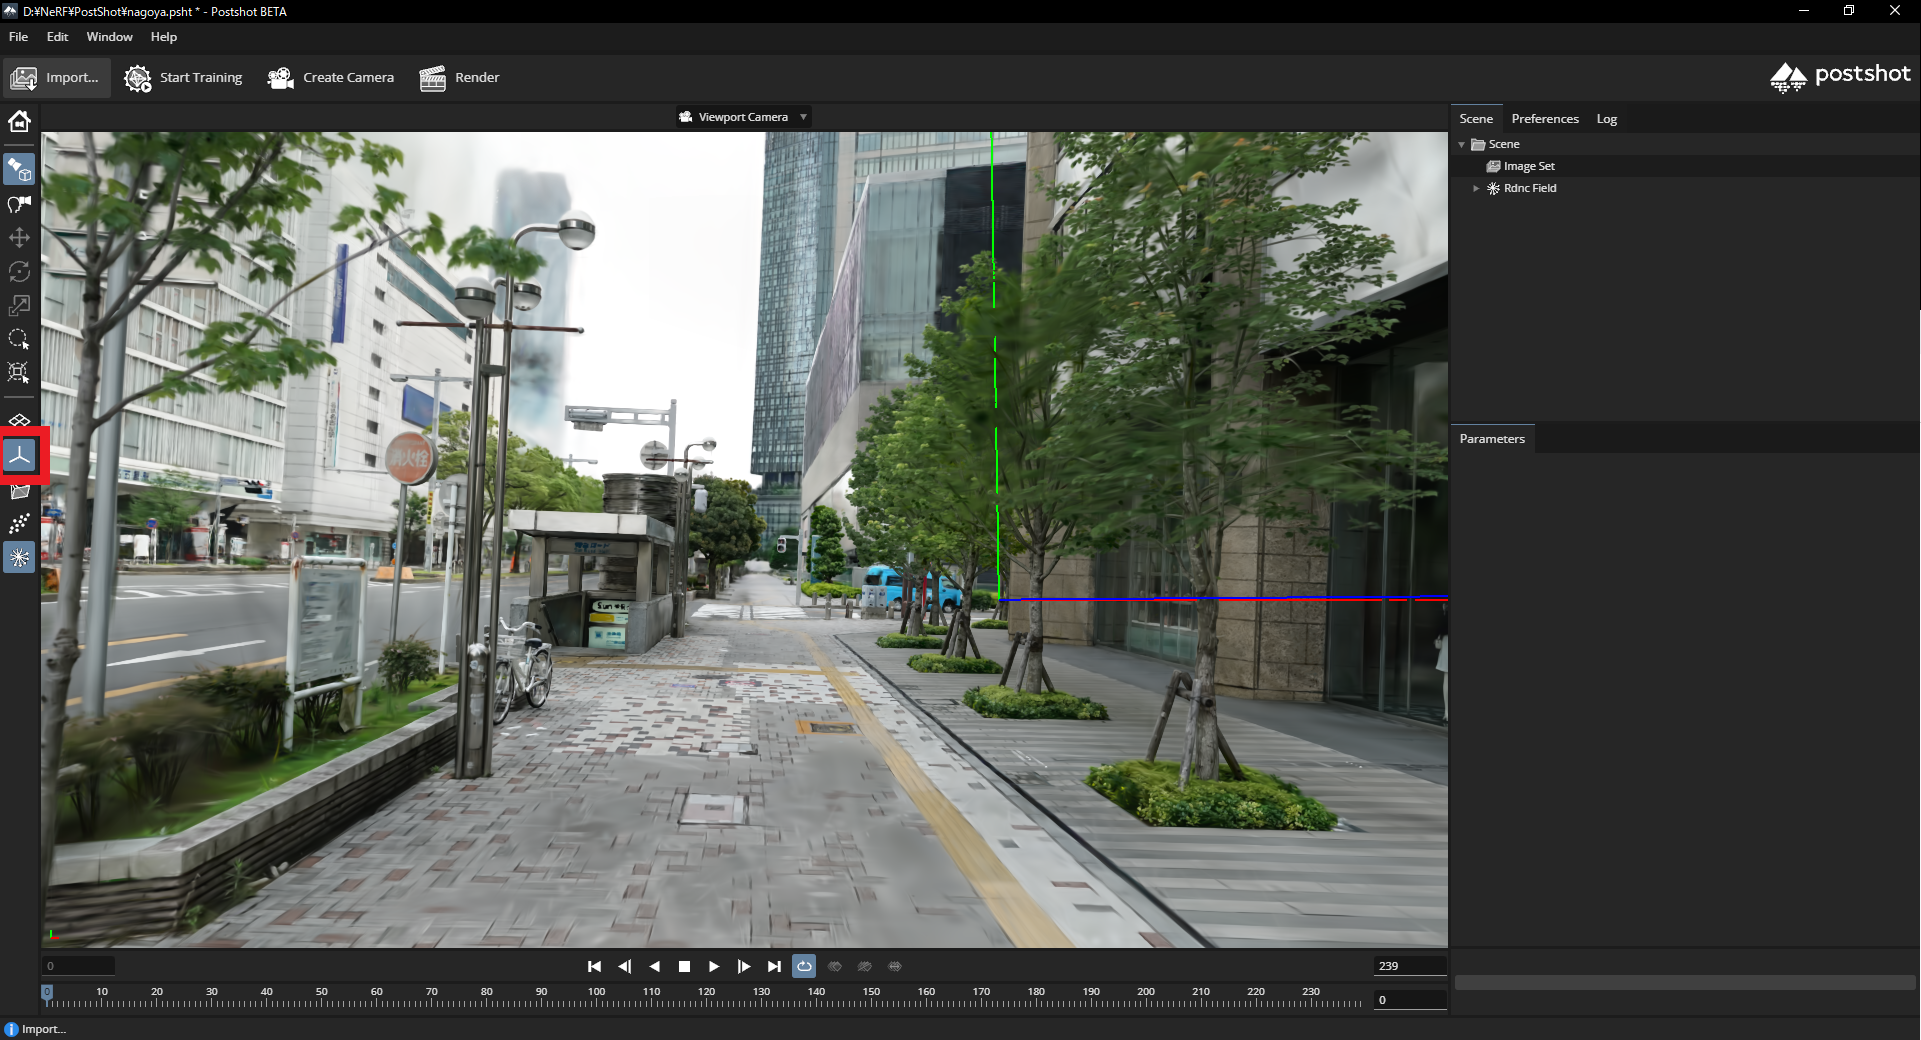This screenshot has height=1040, width=1921.
Task: Click the Create Camera icon
Action: pos(280,78)
